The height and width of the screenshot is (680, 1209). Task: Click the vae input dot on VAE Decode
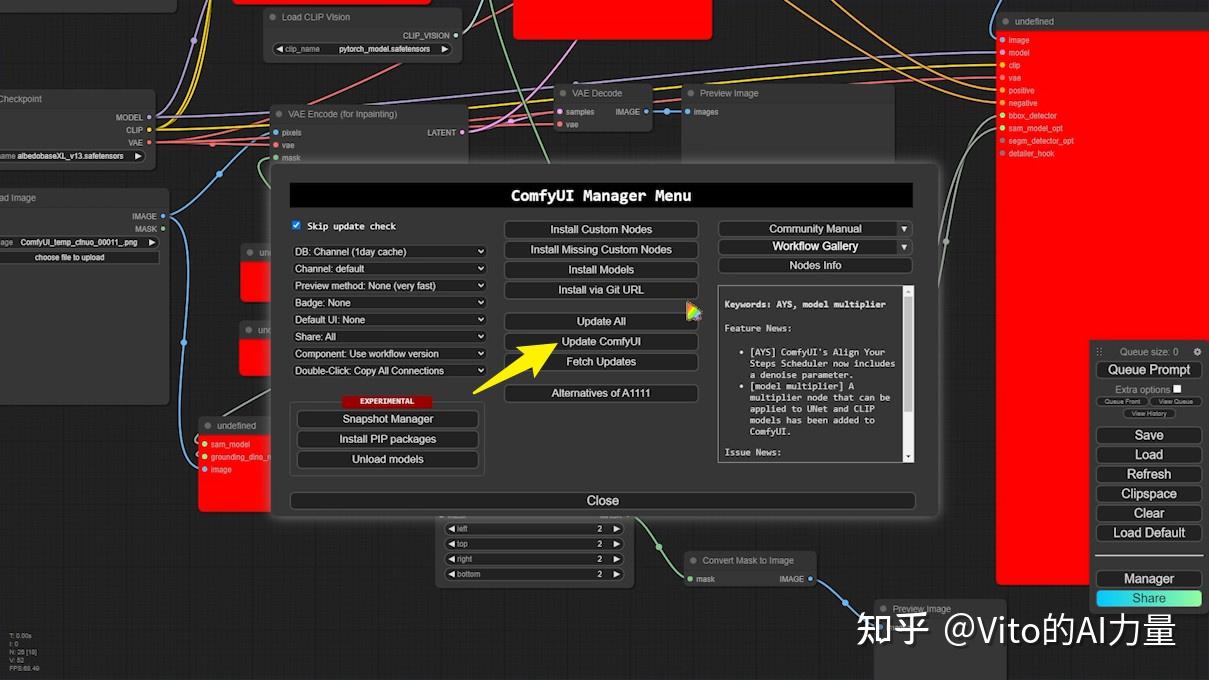click(558, 124)
